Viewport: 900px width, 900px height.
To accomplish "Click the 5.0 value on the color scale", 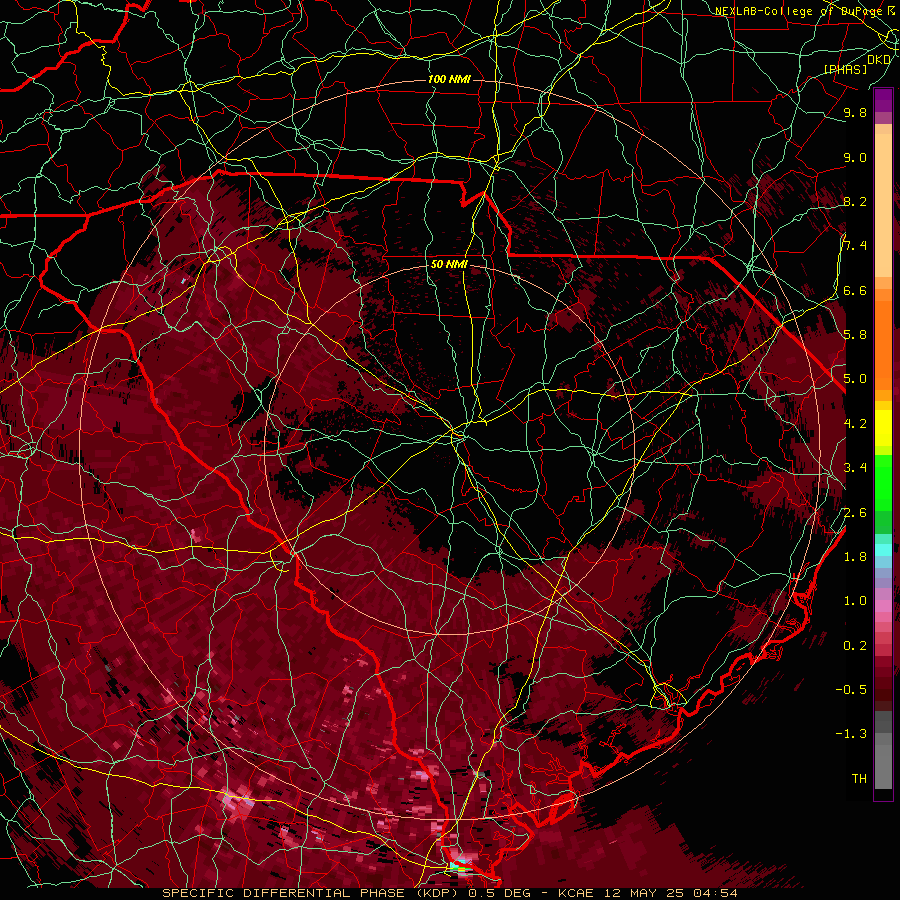I will point(855,379).
